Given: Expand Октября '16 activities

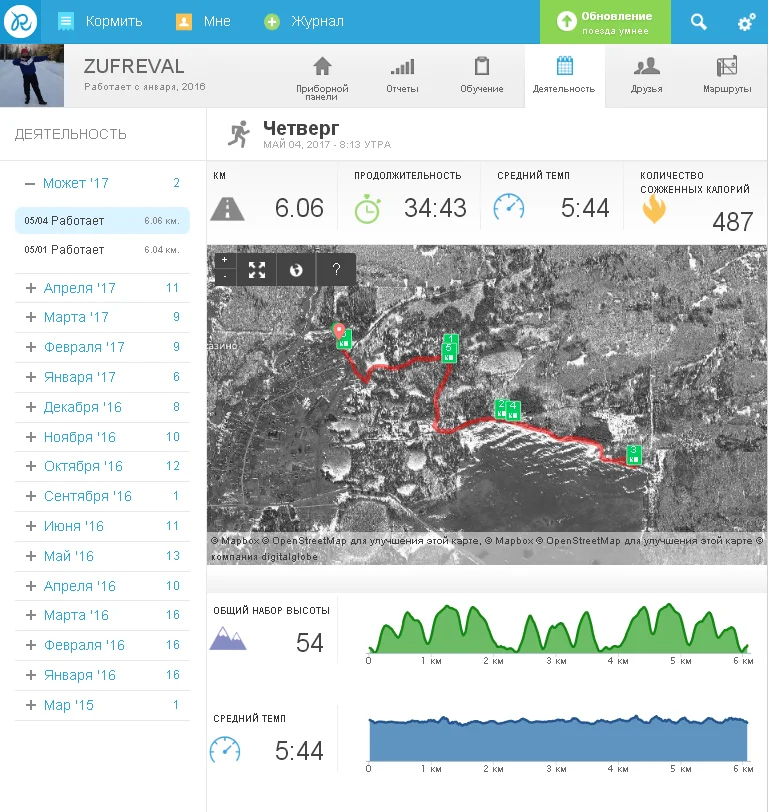Looking at the screenshot, I should tap(31, 466).
